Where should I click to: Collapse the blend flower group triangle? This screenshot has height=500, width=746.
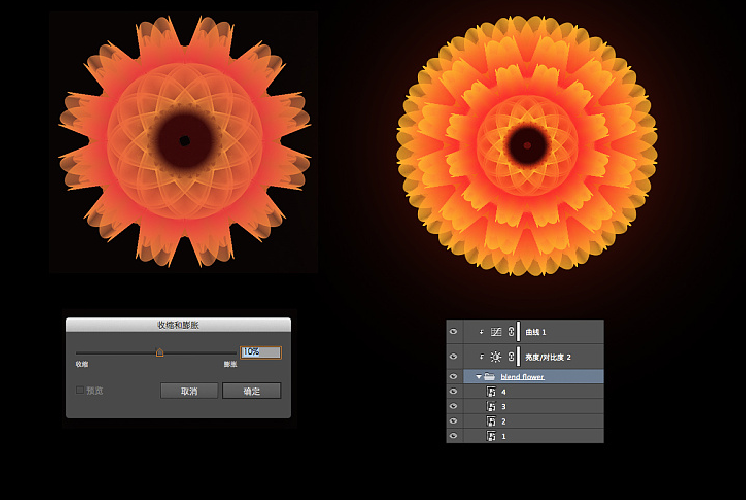[x=479, y=377]
